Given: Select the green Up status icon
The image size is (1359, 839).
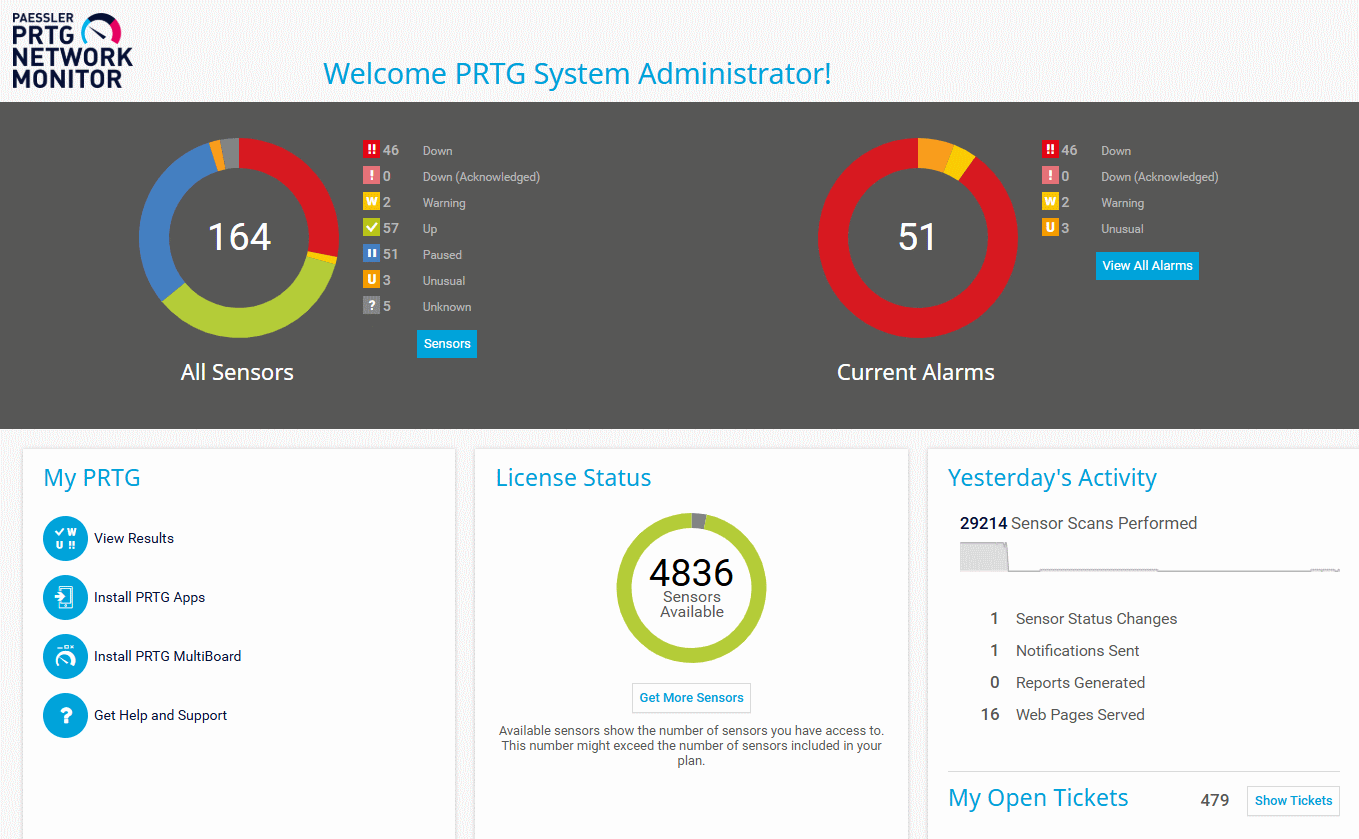Looking at the screenshot, I should (371, 228).
